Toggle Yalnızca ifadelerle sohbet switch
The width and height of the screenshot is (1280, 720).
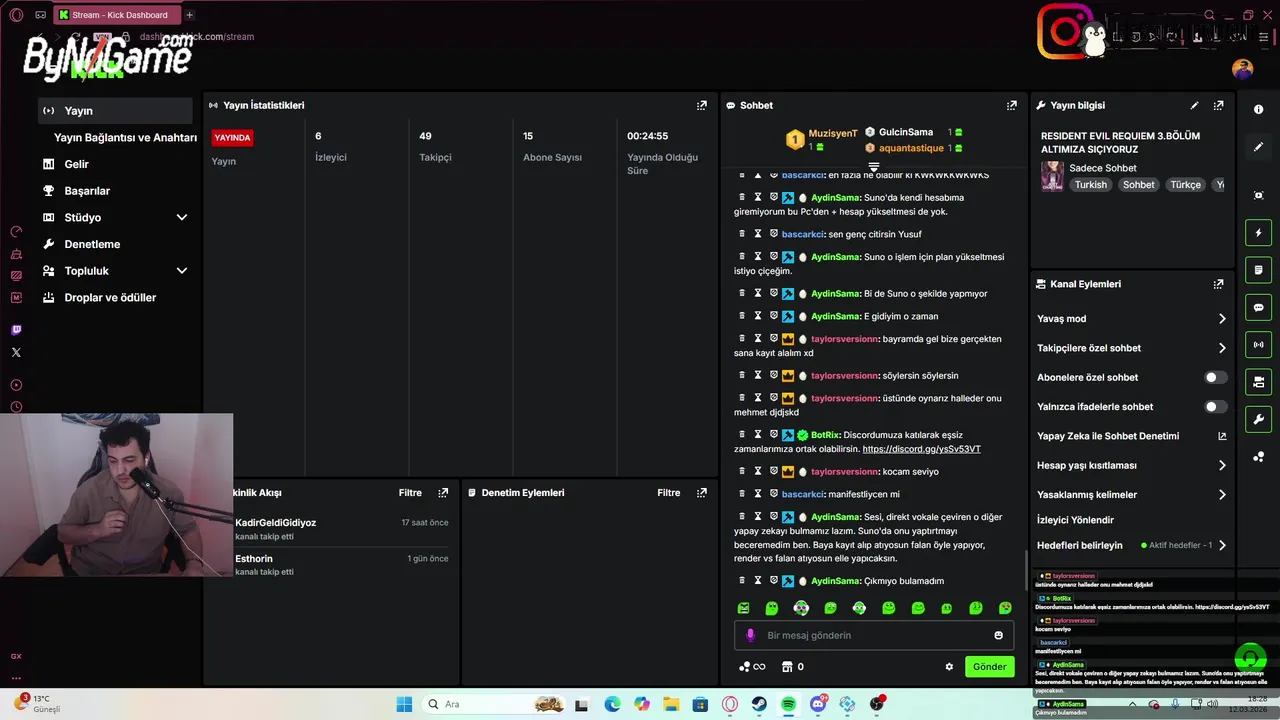pos(1215,407)
